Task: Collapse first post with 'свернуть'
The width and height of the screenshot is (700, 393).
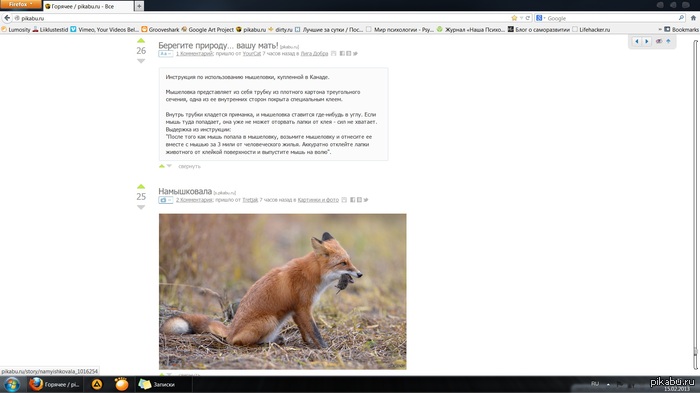Action: pos(189,166)
